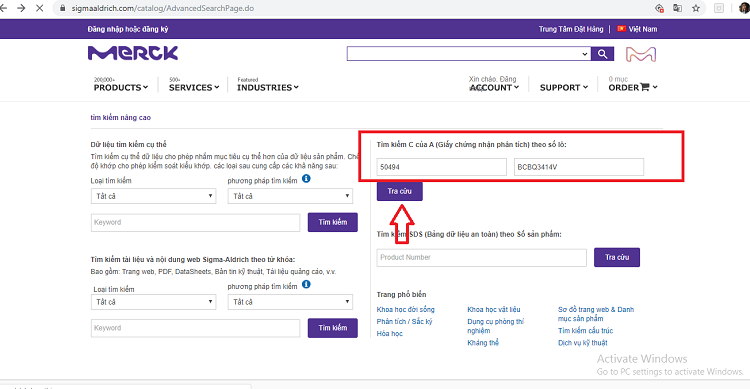This screenshot has height=389, width=750.
Task: Open Hóa học link
Action: 389,333
